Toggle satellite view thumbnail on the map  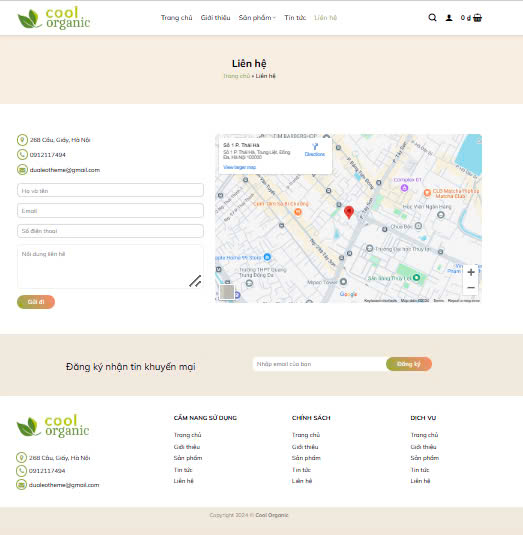click(x=227, y=292)
